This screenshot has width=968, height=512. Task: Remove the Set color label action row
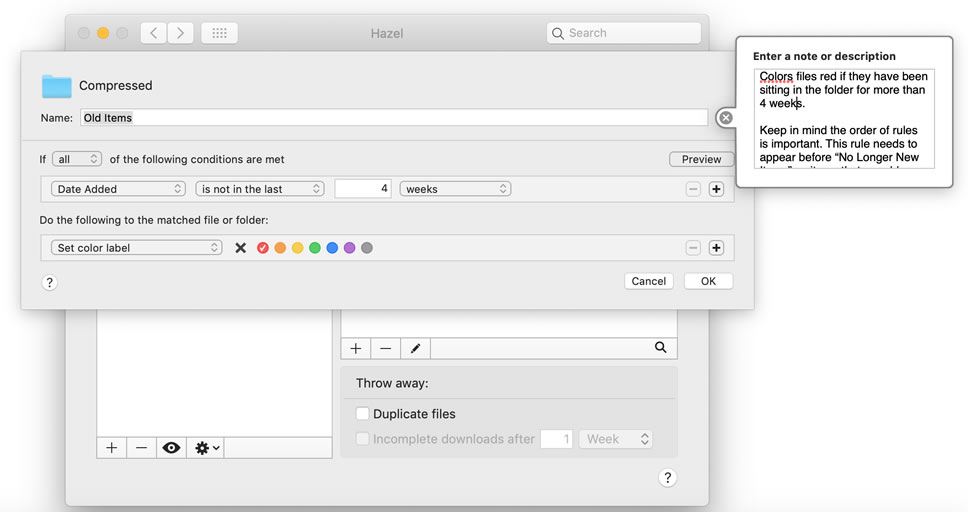click(x=693, y=248)
